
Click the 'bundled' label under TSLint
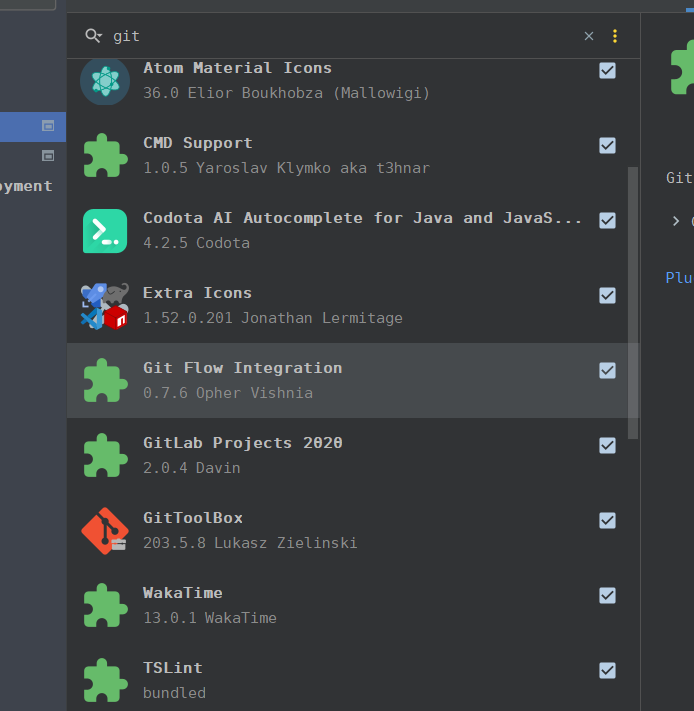(x=175, y=693)
